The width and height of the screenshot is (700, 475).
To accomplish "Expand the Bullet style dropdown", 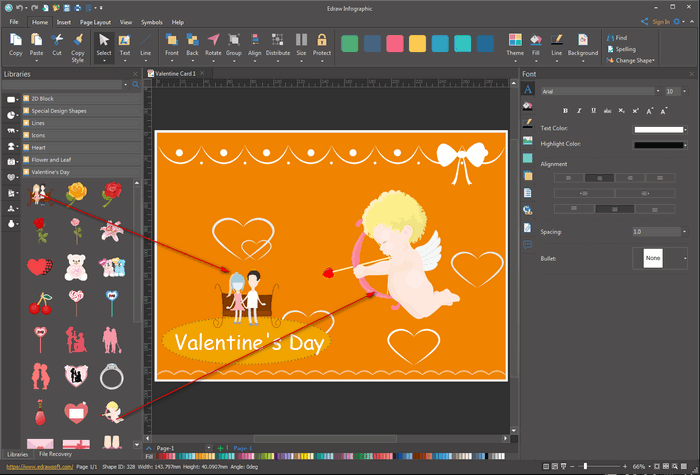I will tap(684, 259).
